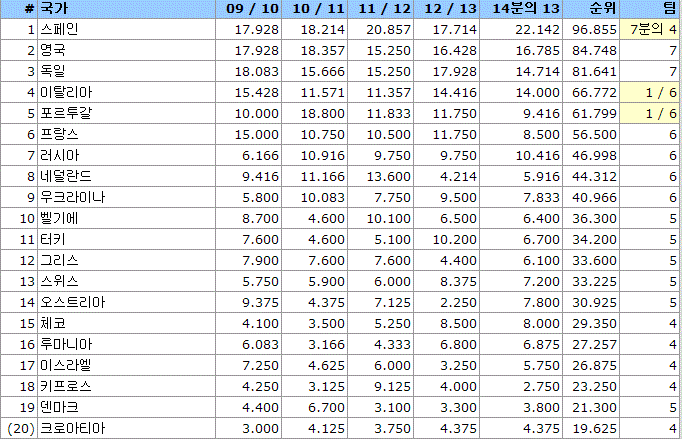Click the 33.225 total value
This screenshot has width=682, height=439.
coord(594,281)
